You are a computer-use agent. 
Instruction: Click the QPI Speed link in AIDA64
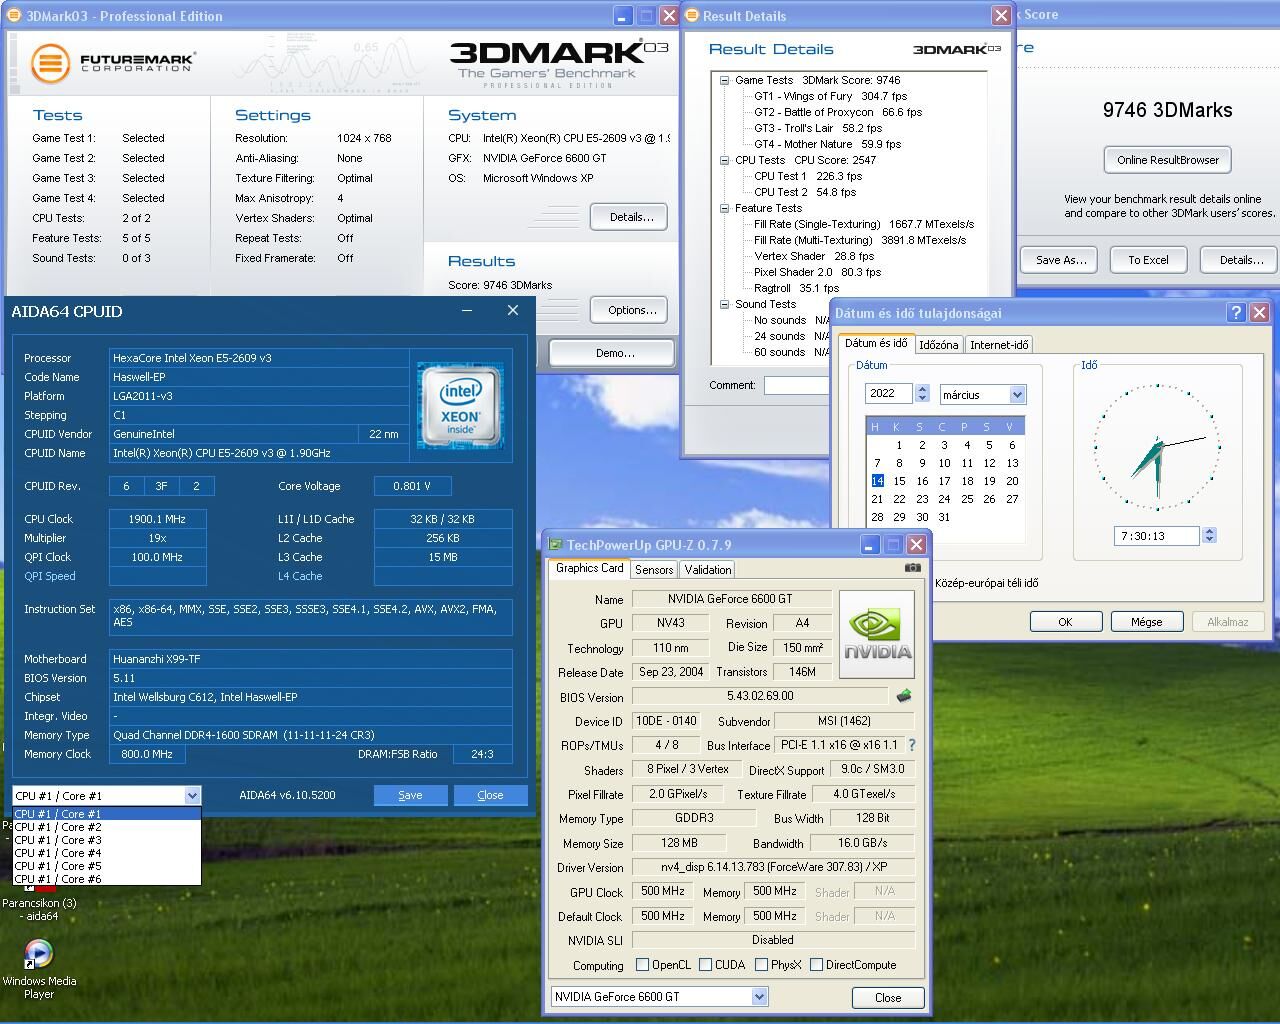pyautogui.click(x=50, y=576)
